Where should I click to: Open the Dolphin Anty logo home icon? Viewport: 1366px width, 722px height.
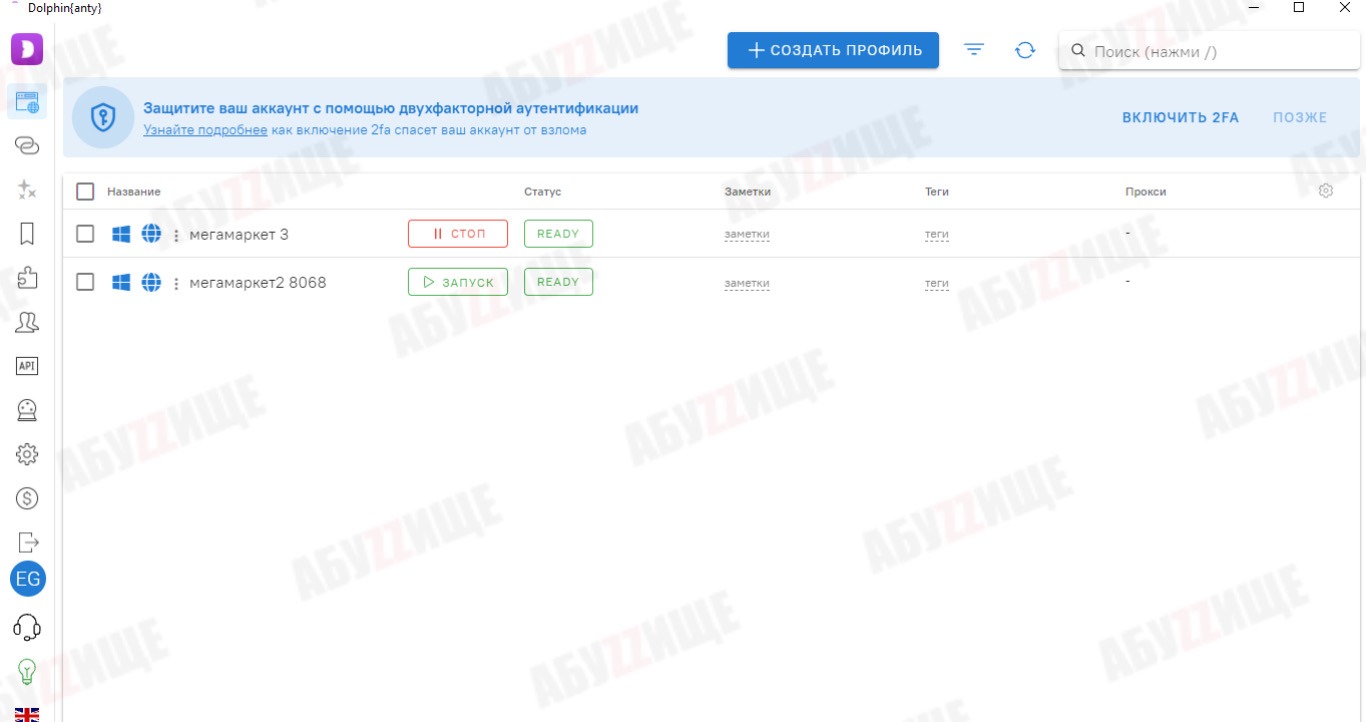coord(27,49)
